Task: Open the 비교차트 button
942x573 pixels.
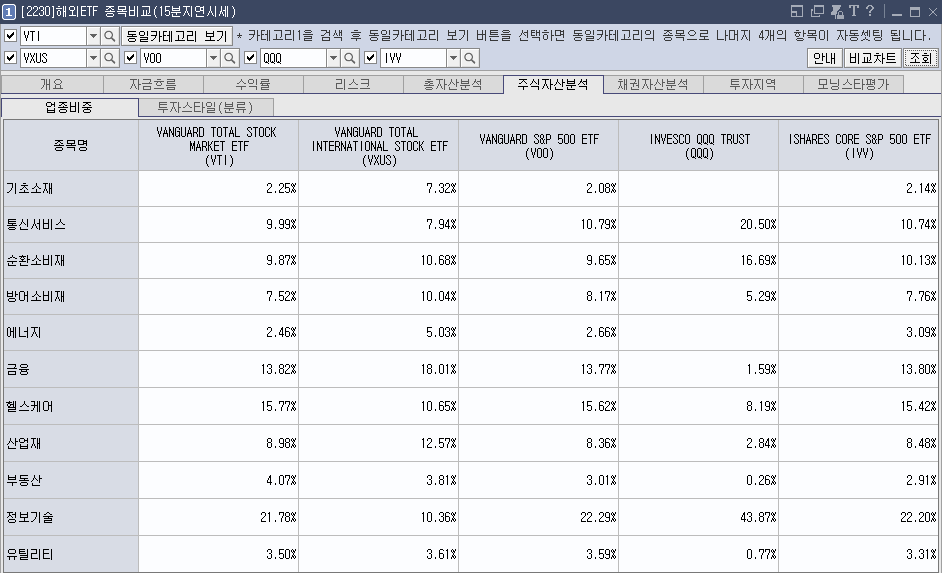Action: pos(872,58)
